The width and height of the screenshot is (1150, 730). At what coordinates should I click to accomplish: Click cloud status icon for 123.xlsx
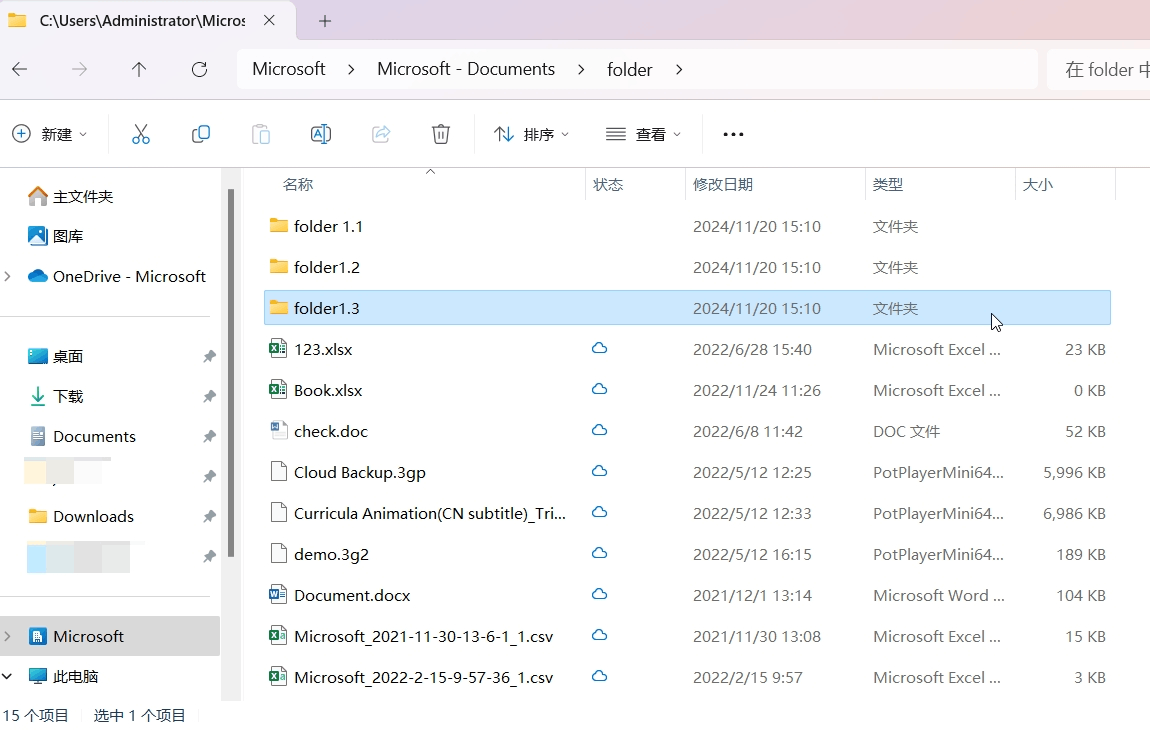(x=599, y=348)
